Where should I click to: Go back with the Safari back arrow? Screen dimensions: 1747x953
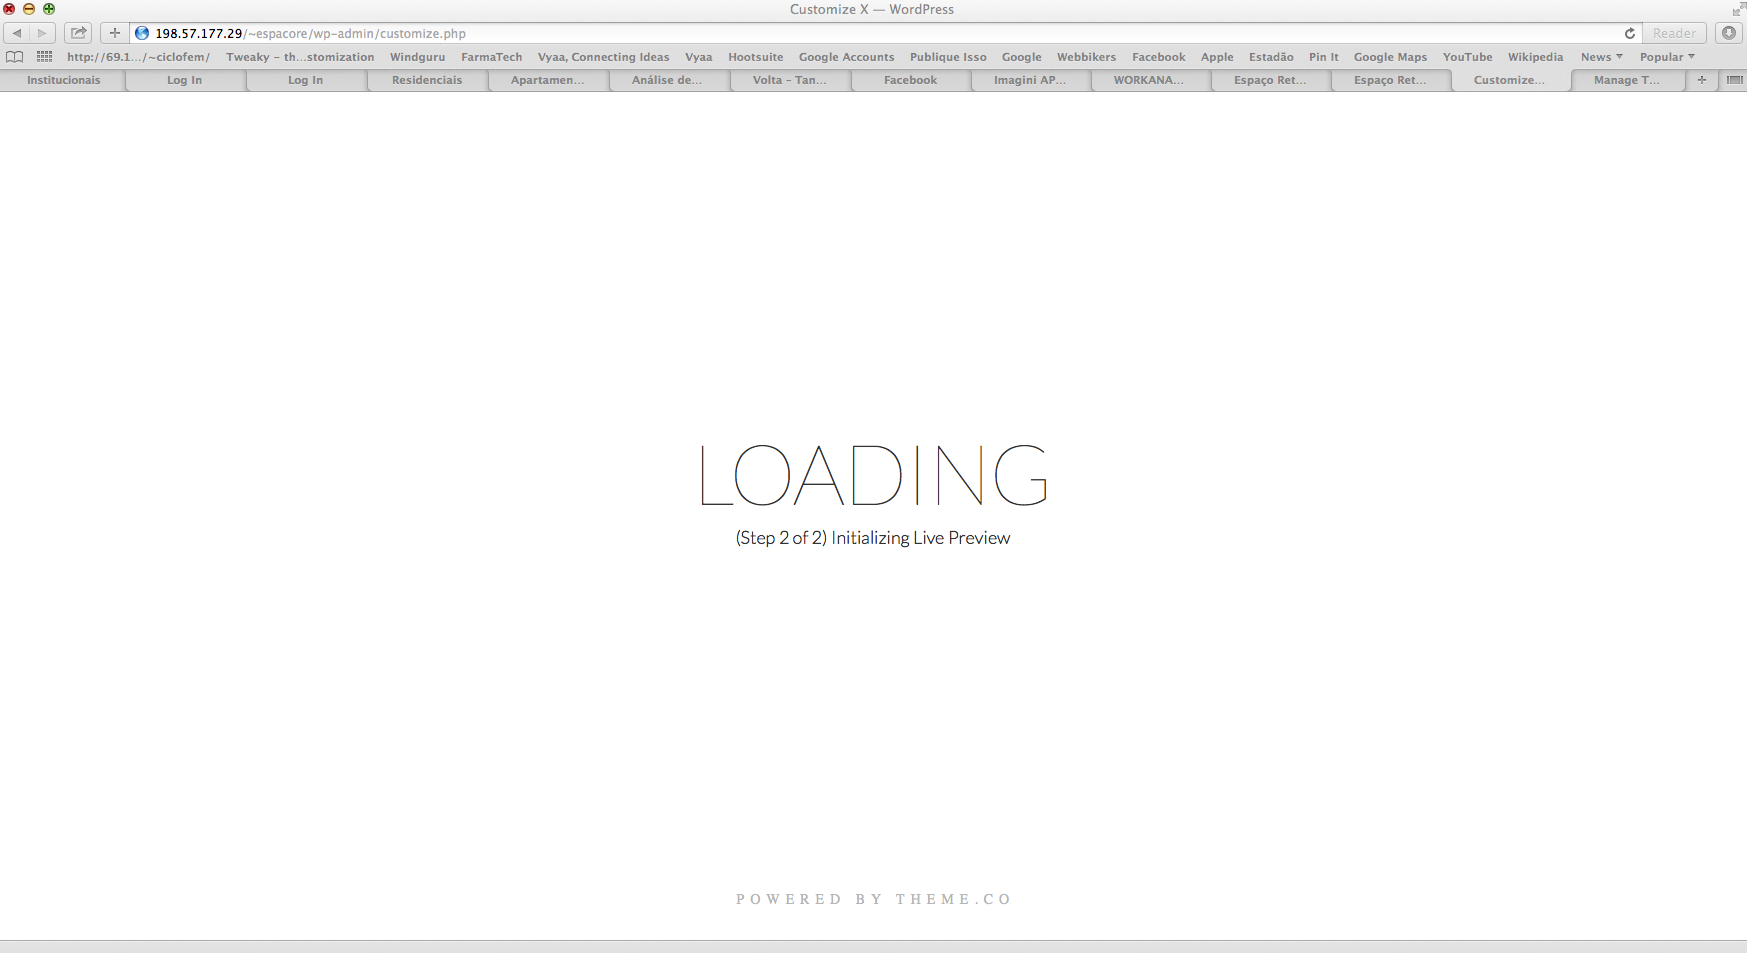[x=17, y=33]
